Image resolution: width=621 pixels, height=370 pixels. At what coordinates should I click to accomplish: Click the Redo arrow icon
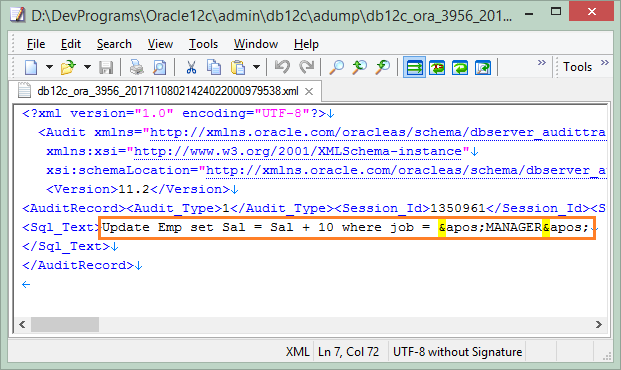(x=307, y=67)
